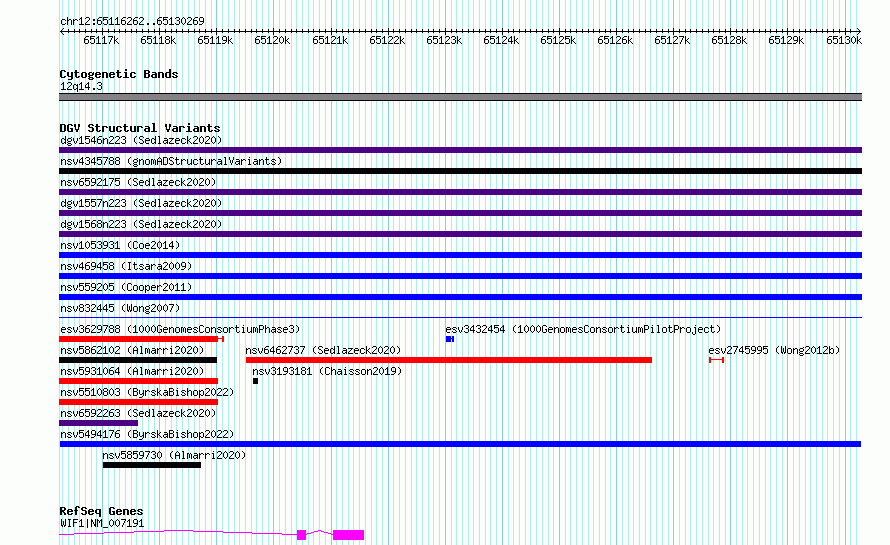Click the dgv1568n223 (Sedlazeck2020) label
Screen dimensions: 890x545
tap(141, 224)
